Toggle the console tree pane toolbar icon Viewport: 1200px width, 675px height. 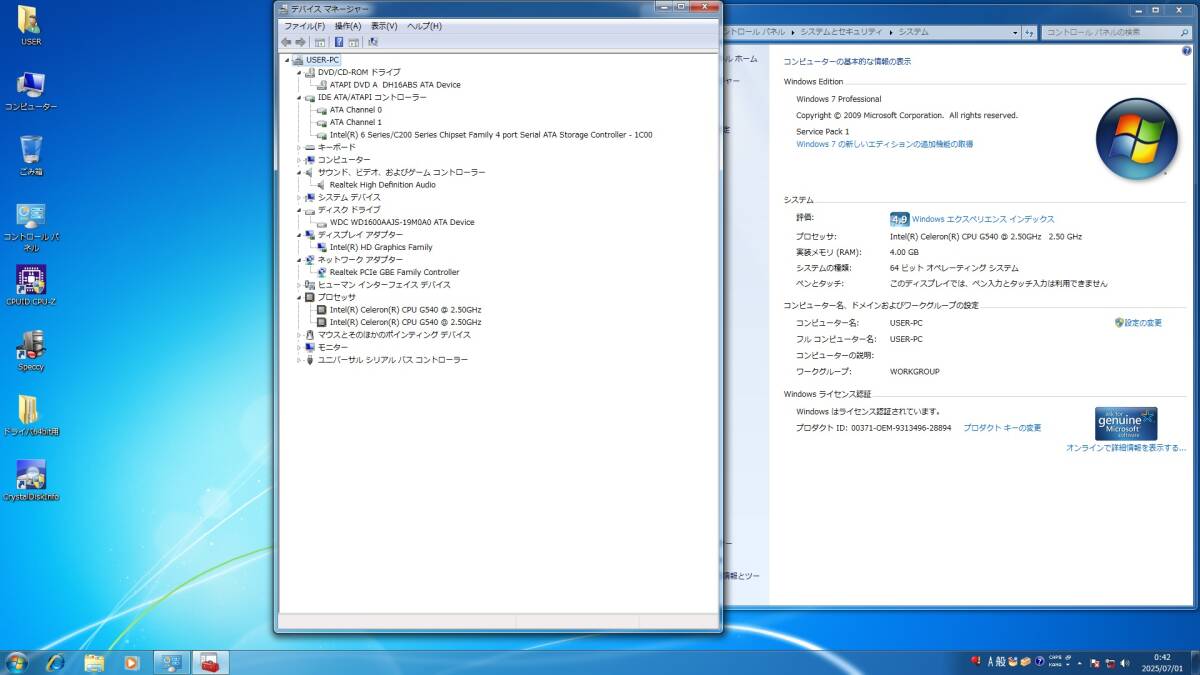(320, 42)
